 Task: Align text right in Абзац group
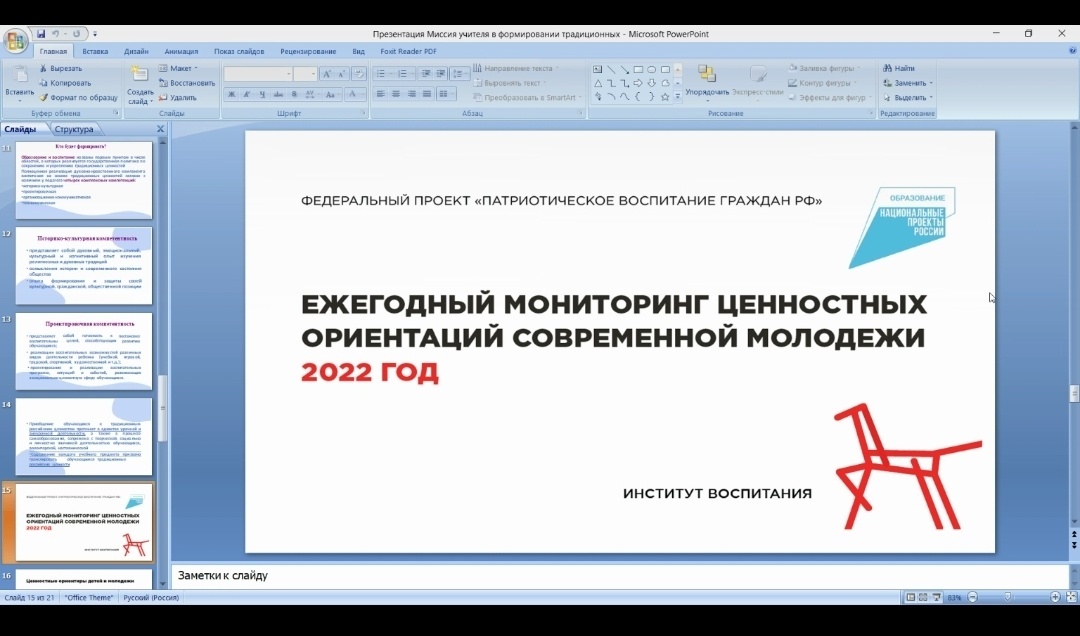[x=411, y=94]
